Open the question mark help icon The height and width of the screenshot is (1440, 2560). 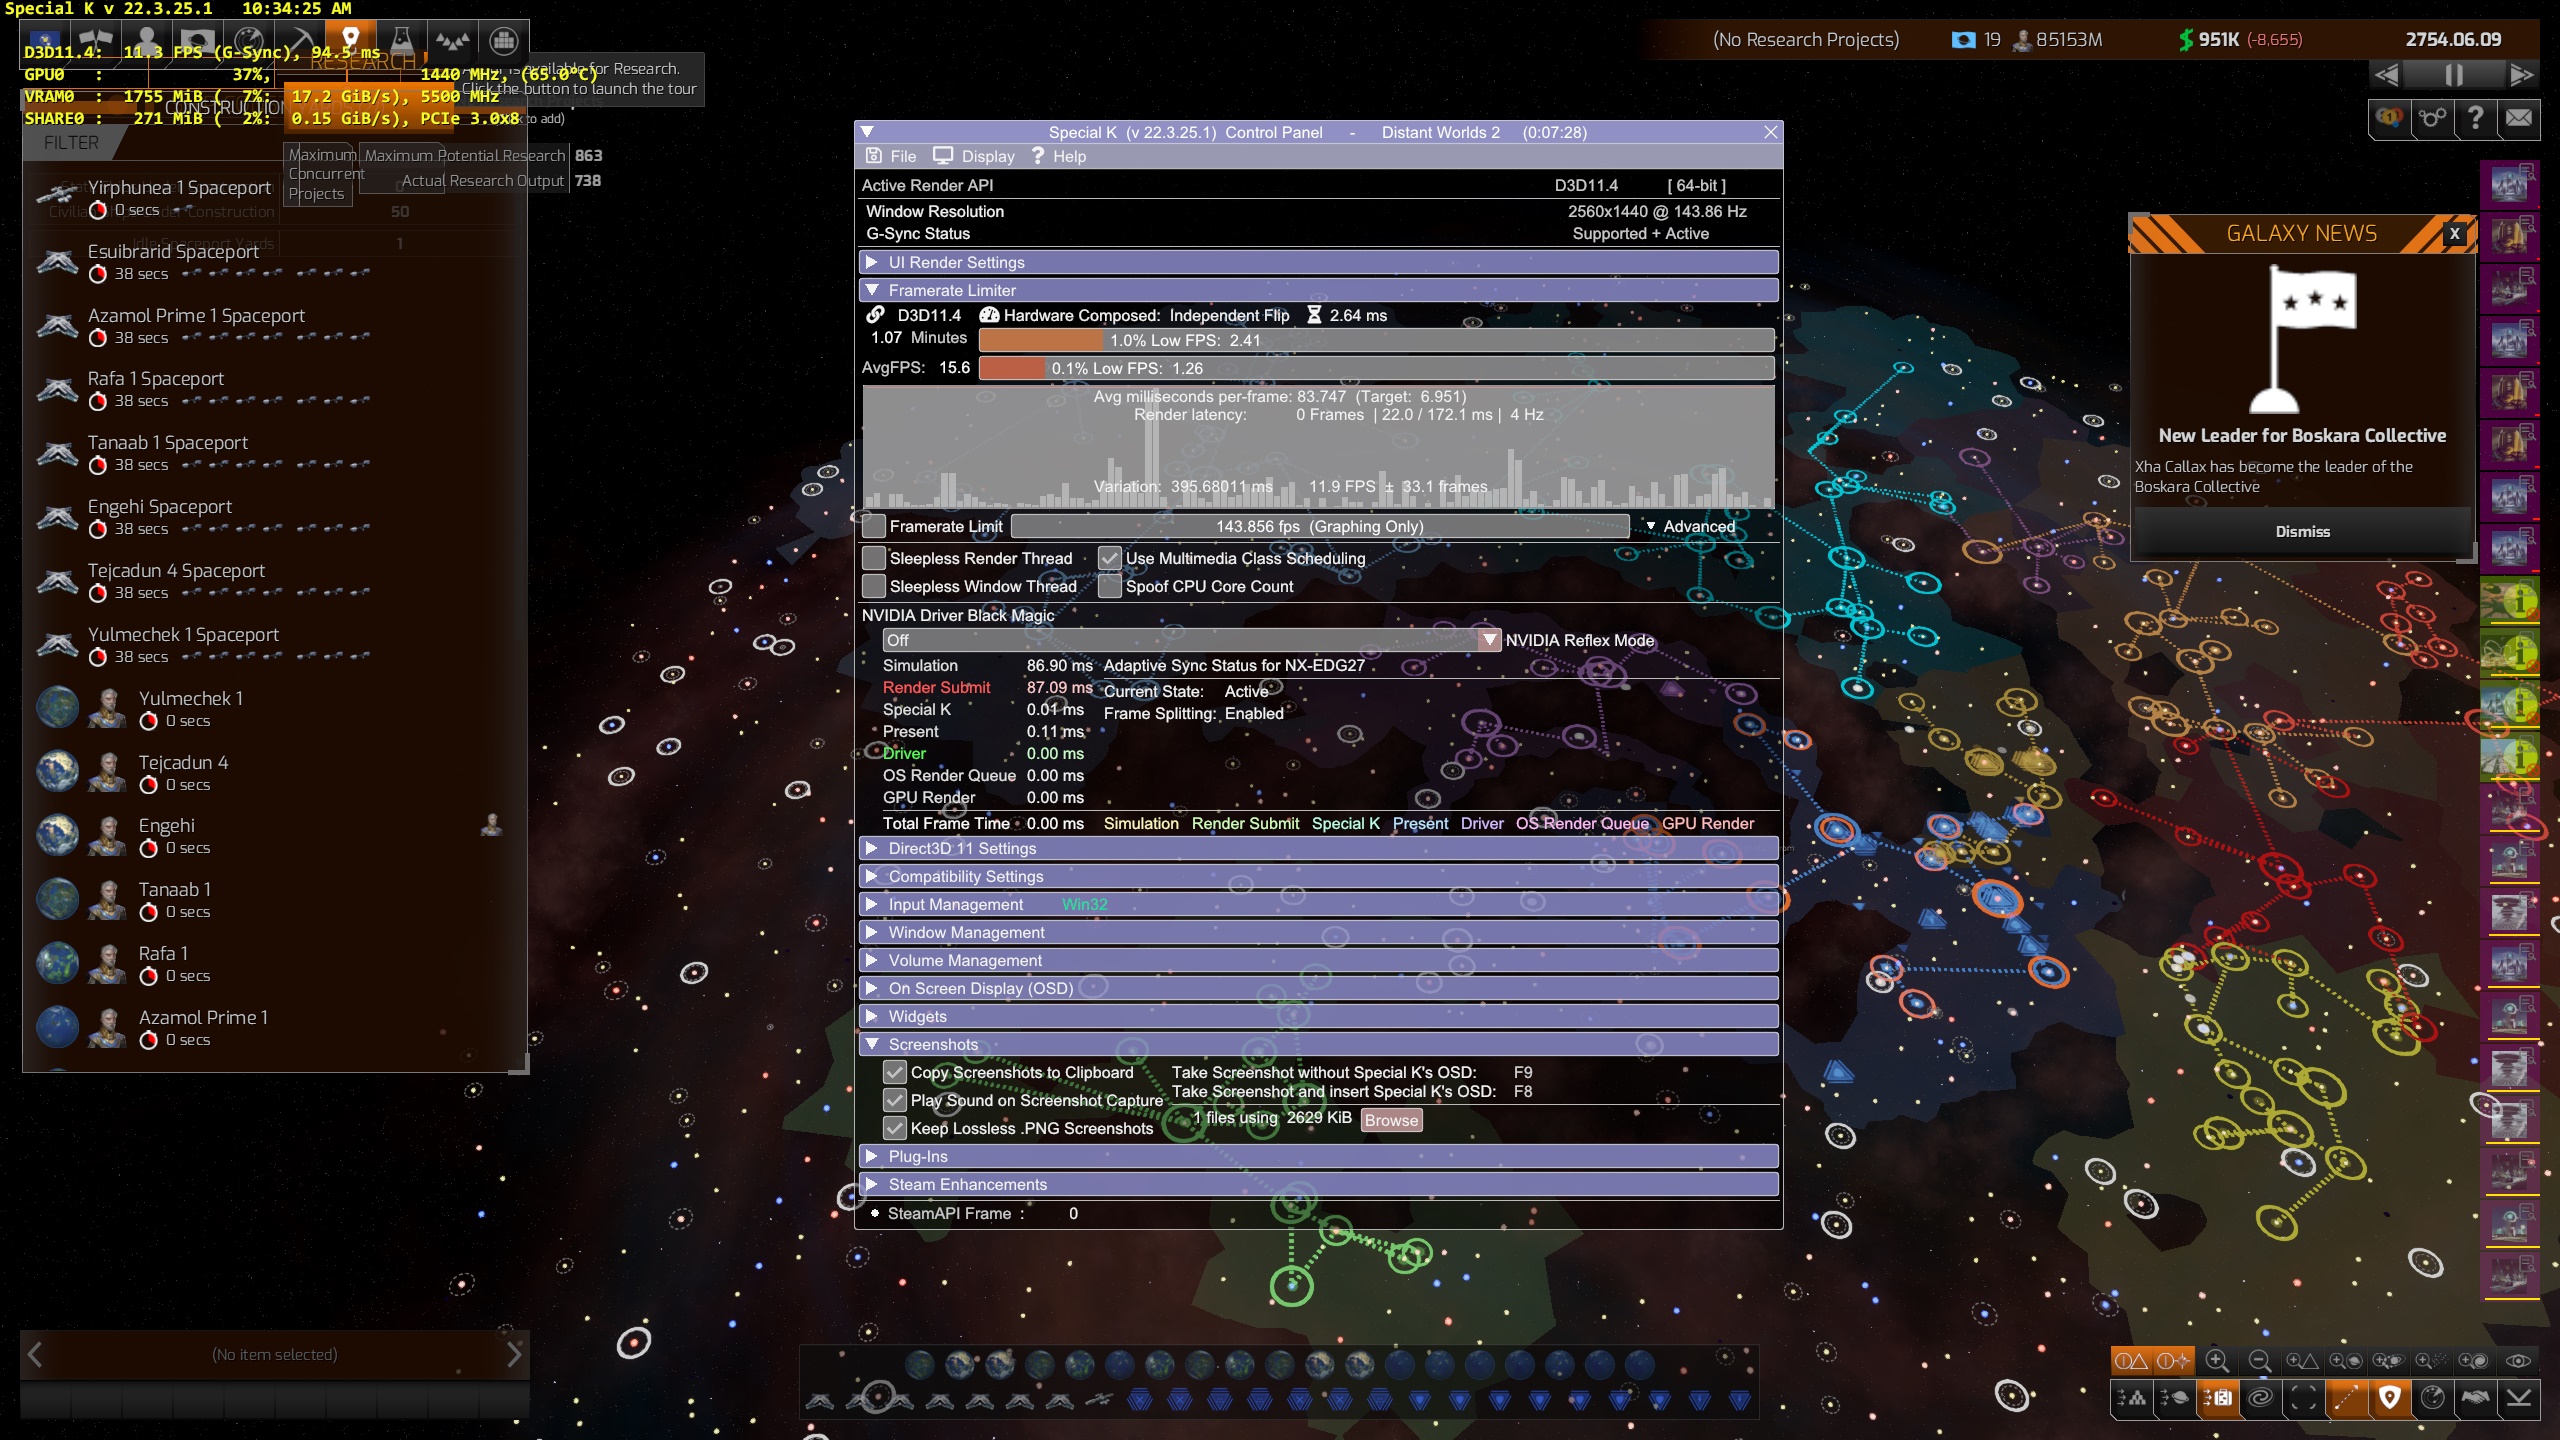click(2475, 118)
